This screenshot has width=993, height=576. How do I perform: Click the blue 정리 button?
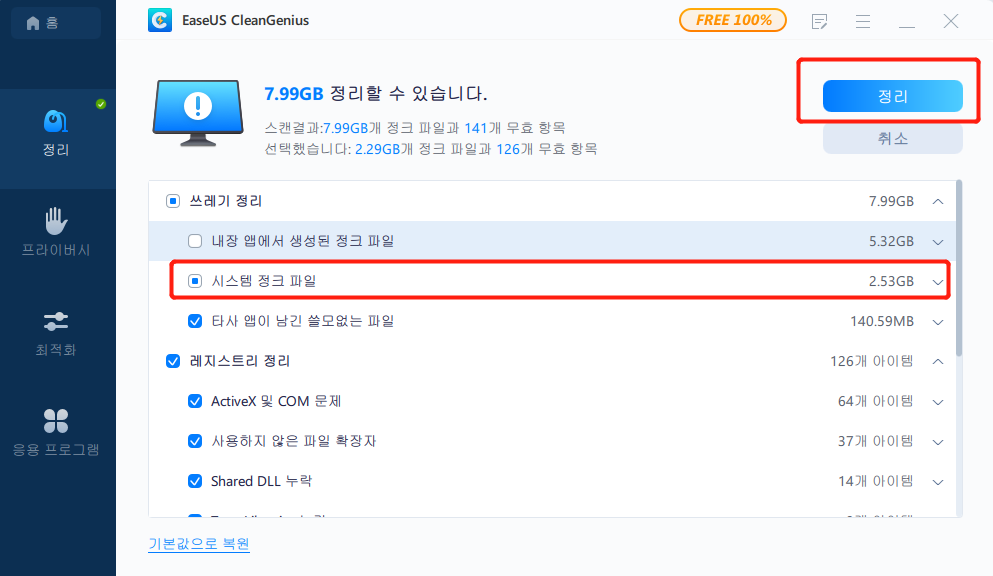tap(892, 96)
